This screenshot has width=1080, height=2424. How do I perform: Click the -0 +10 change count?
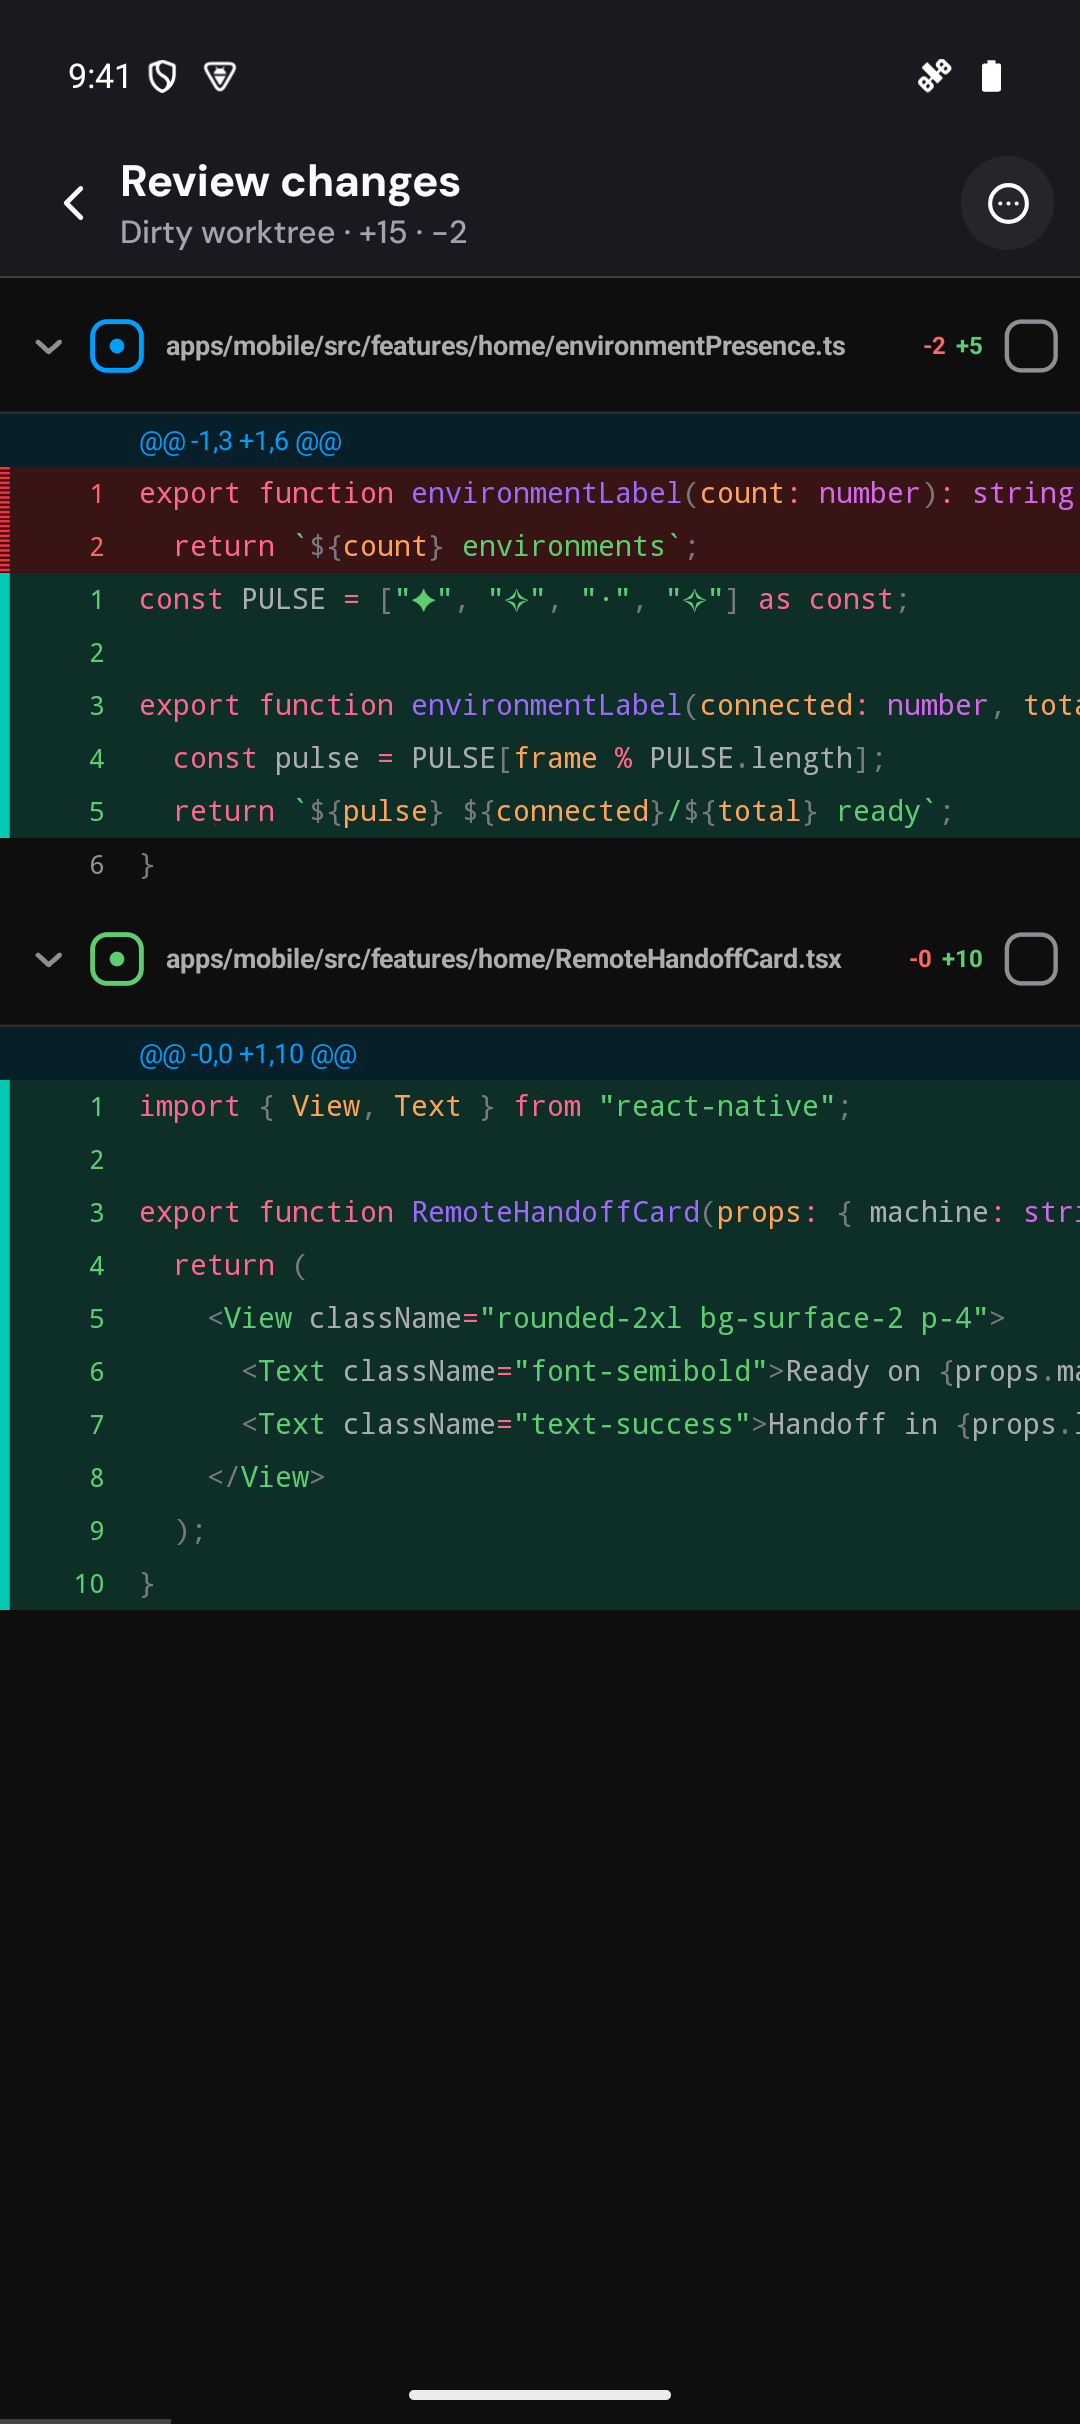coord(946,959)
